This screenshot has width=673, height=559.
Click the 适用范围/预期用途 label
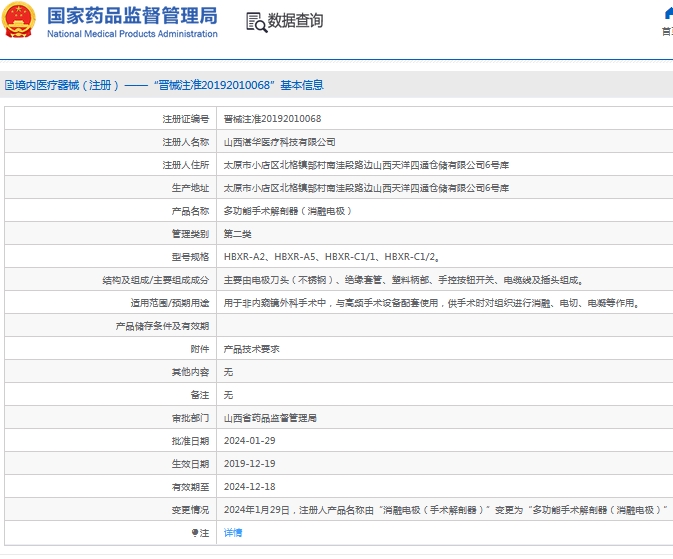click(170, 303)
